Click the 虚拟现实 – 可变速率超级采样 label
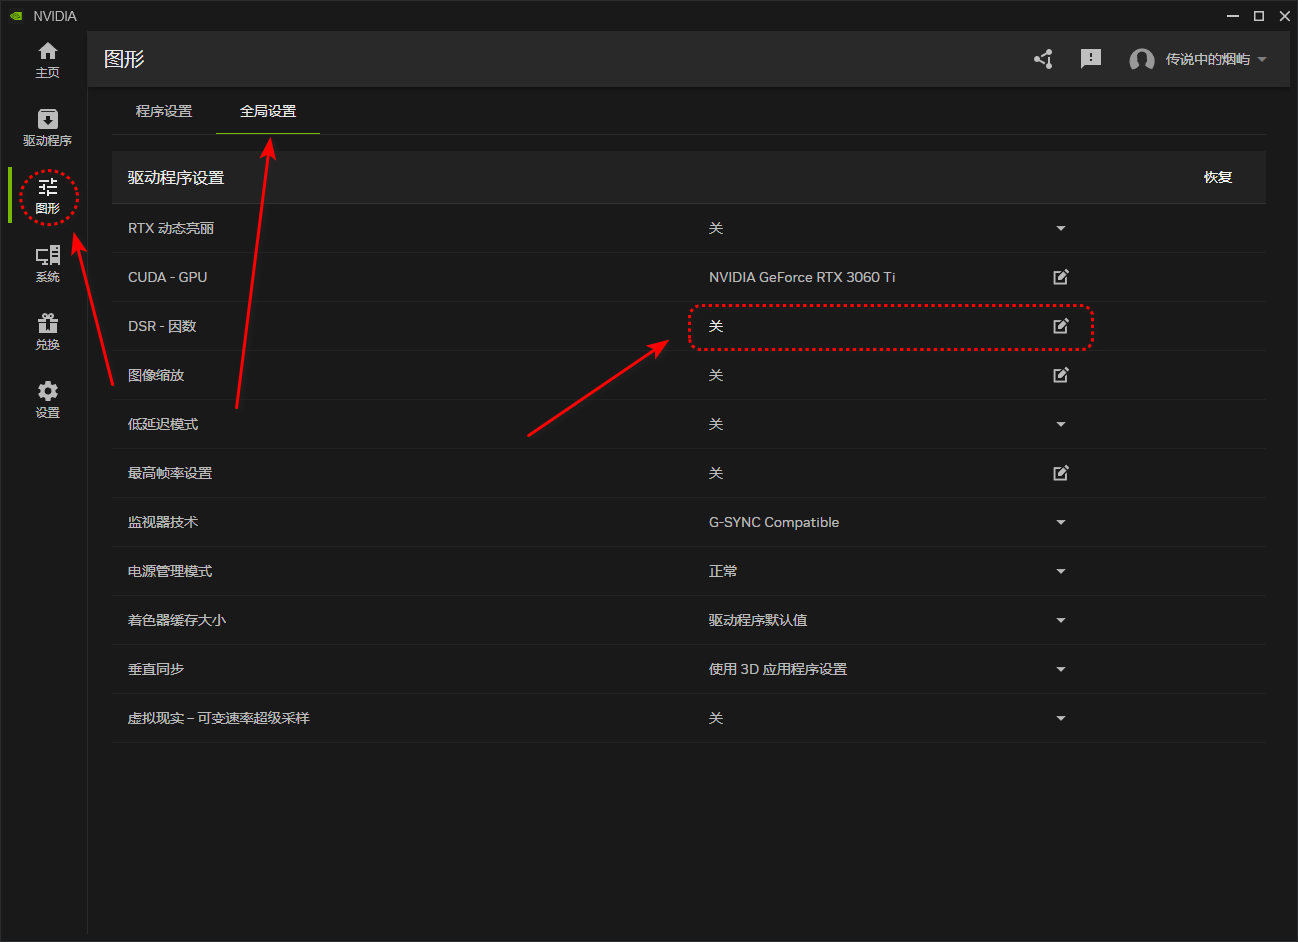Viewport: 1298px width, 942px height. pos(219,718)
